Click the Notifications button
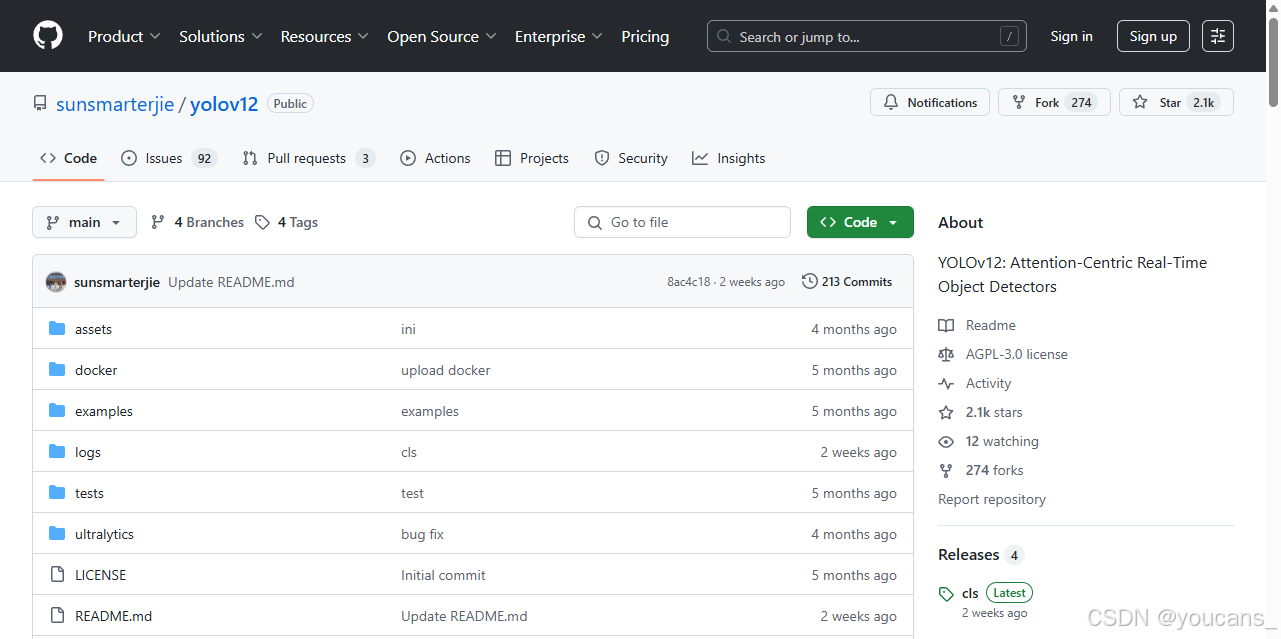The height and width of the screenshot is (639, 1281). click(x=930, y=102)
